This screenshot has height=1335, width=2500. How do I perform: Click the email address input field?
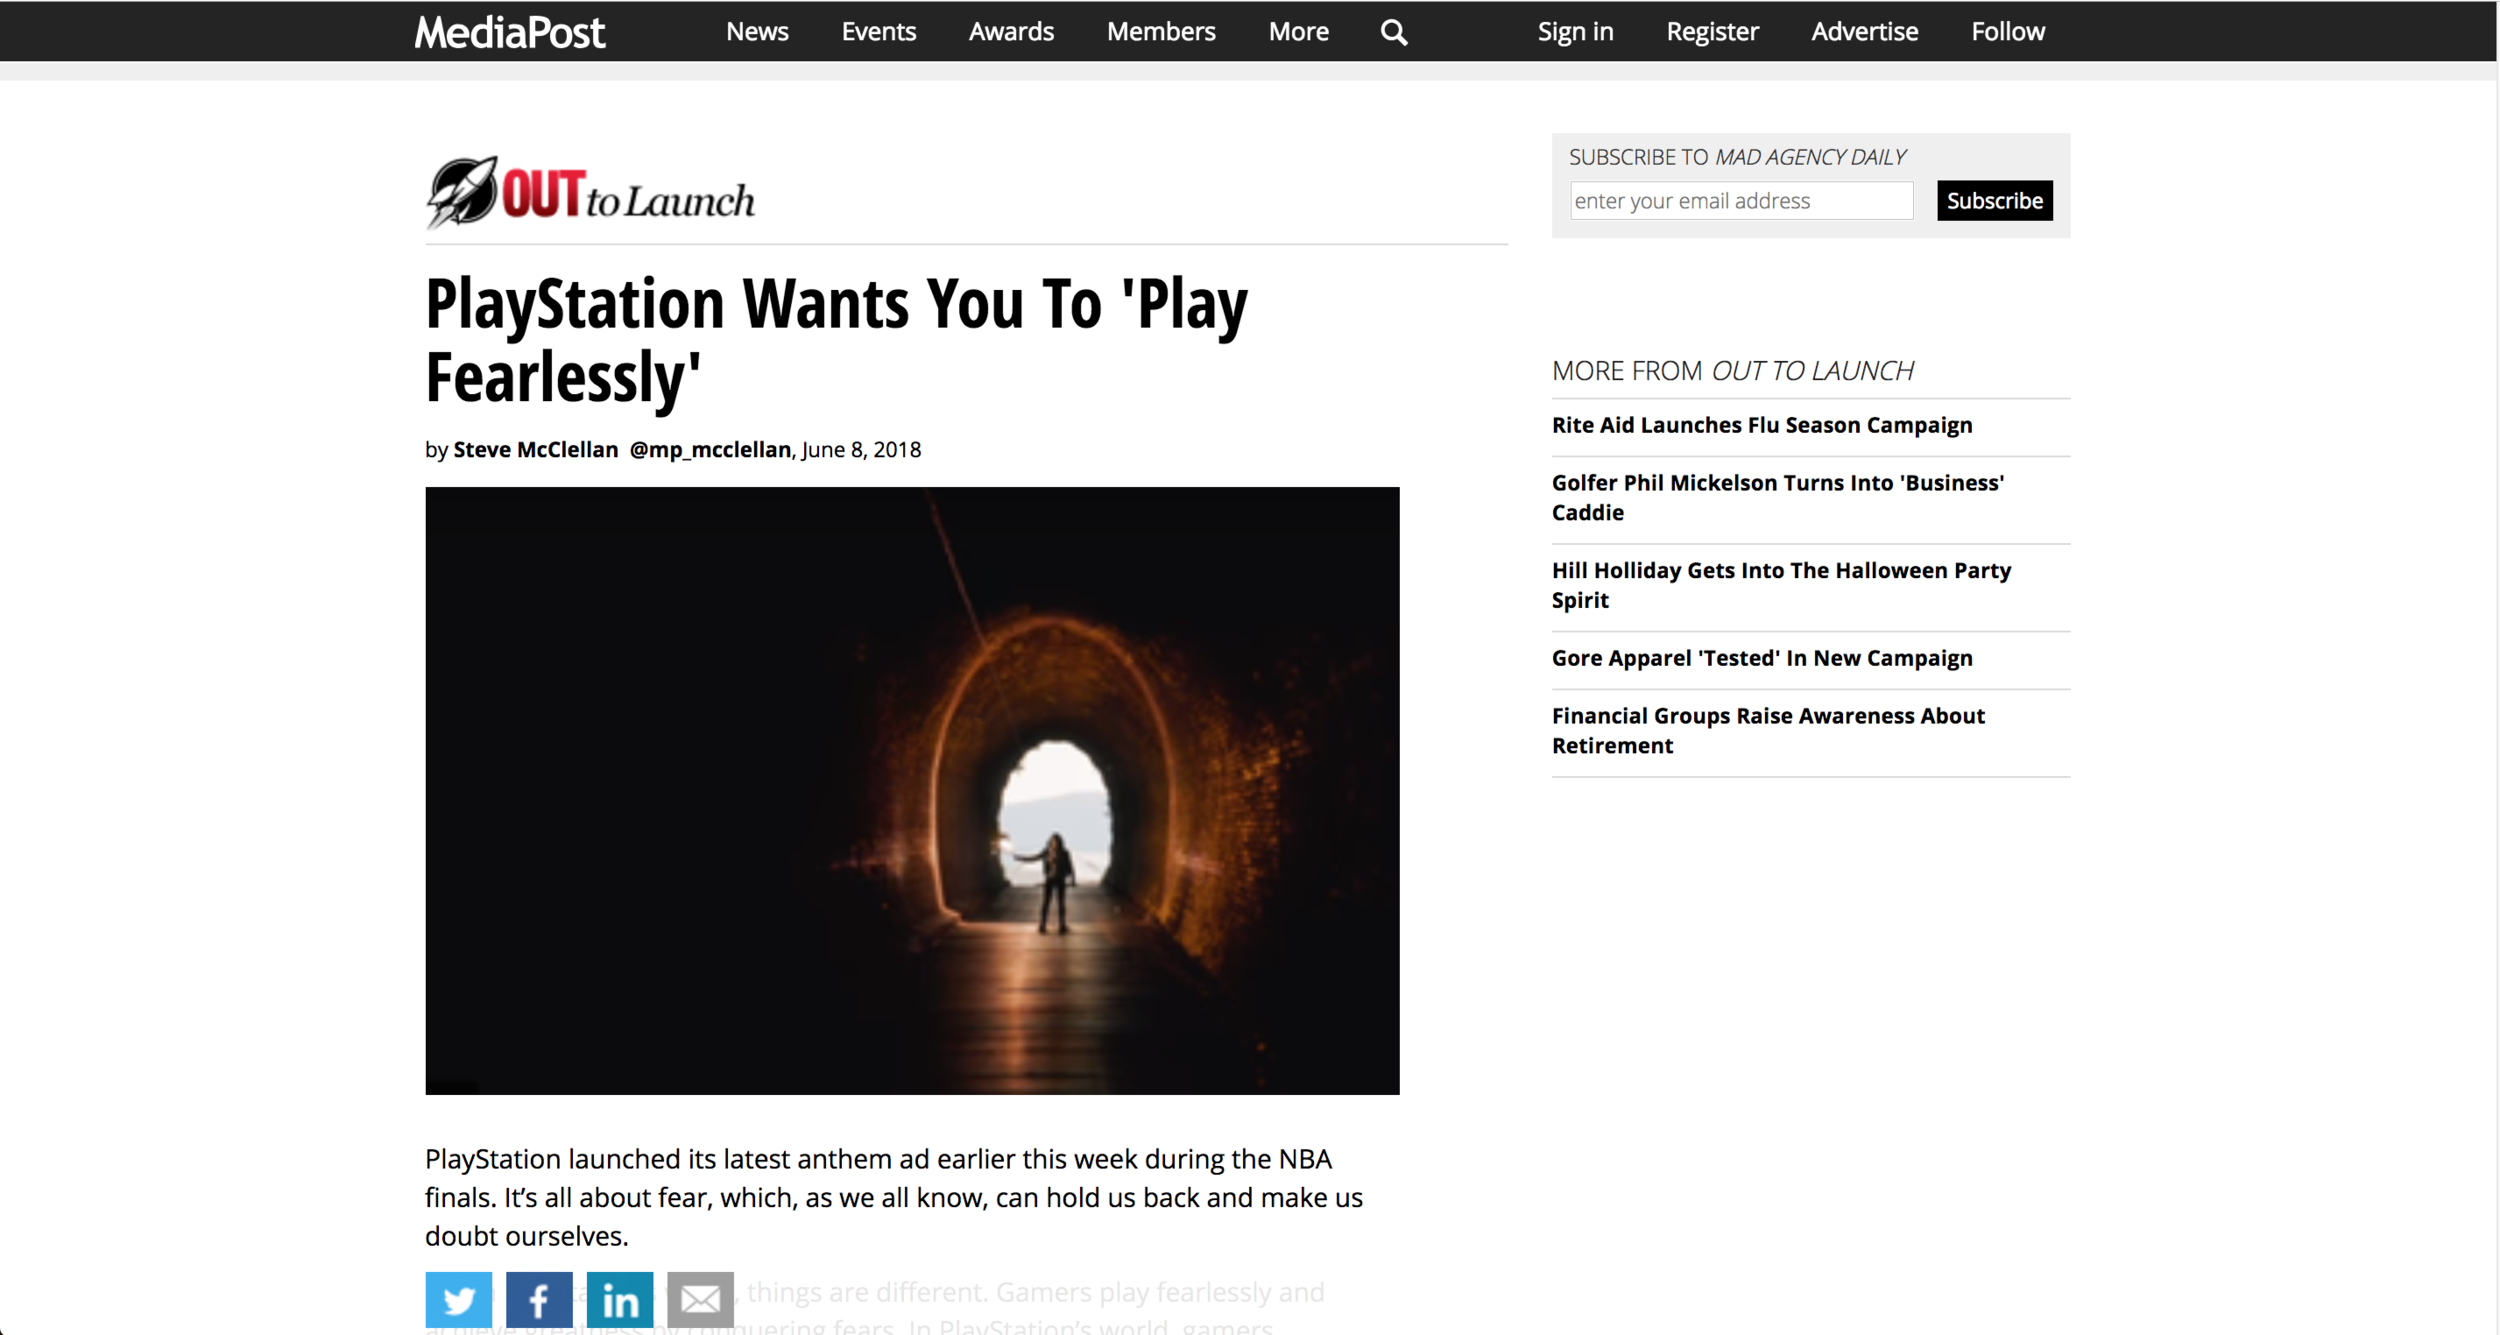[x=1740, y=201]
